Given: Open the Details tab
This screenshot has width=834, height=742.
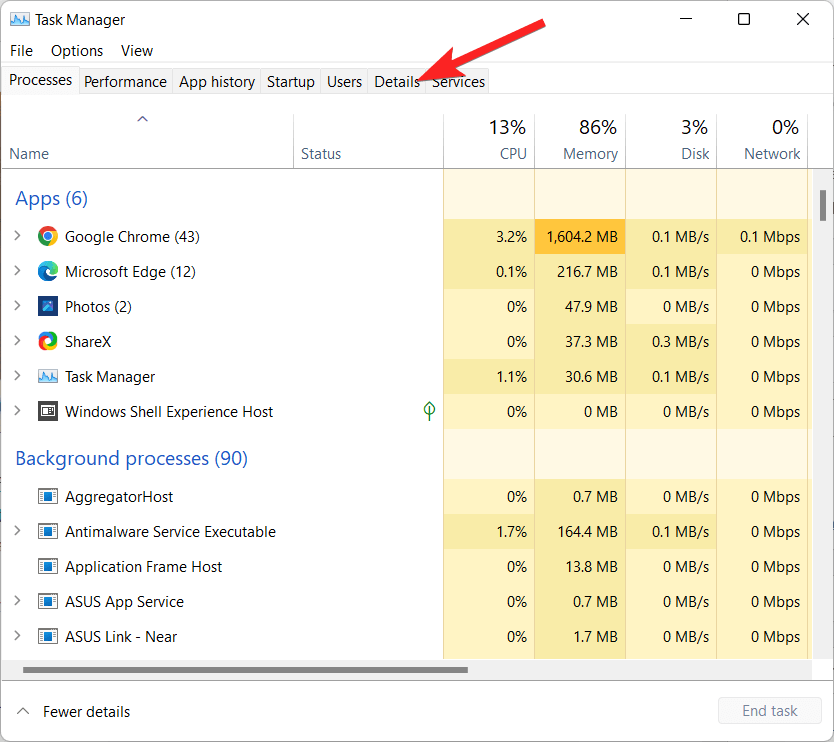Looking at the screenshot, I should 396,81.
